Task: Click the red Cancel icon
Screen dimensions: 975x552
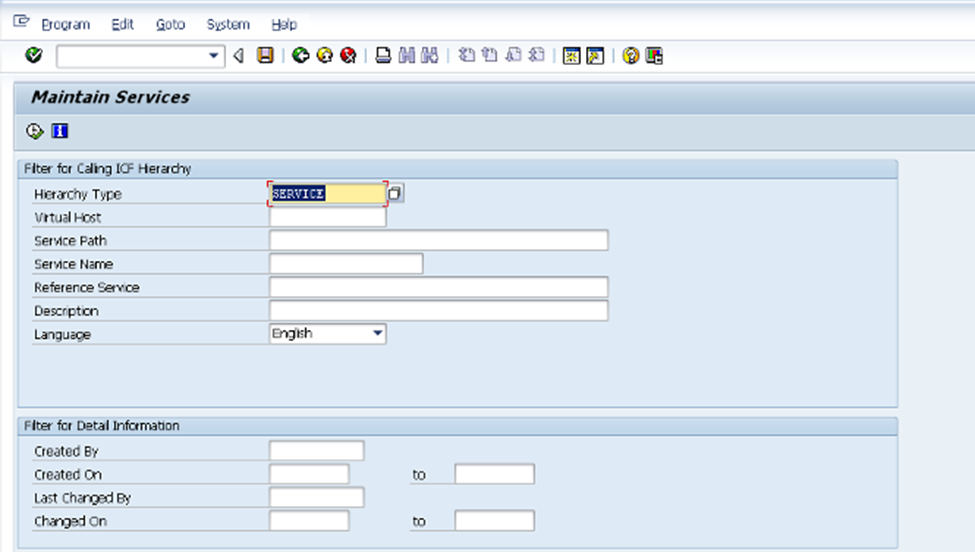Action: coord(348,55)
